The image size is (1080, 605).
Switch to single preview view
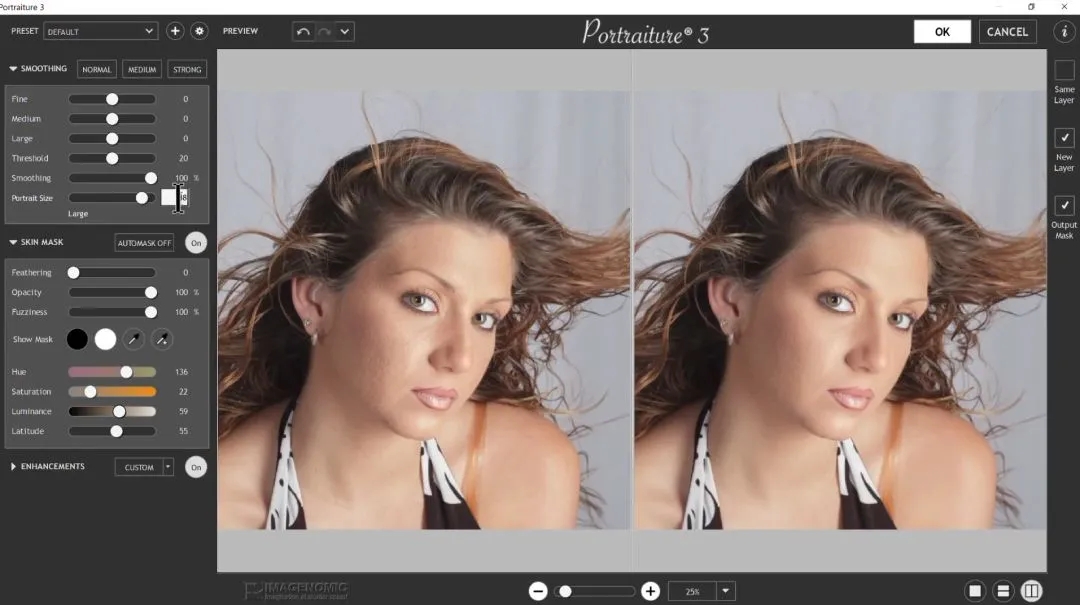(x=975, y=591)
